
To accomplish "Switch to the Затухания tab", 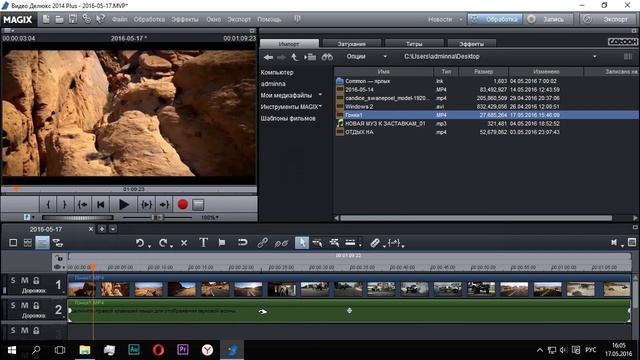I will pos(351,44).
